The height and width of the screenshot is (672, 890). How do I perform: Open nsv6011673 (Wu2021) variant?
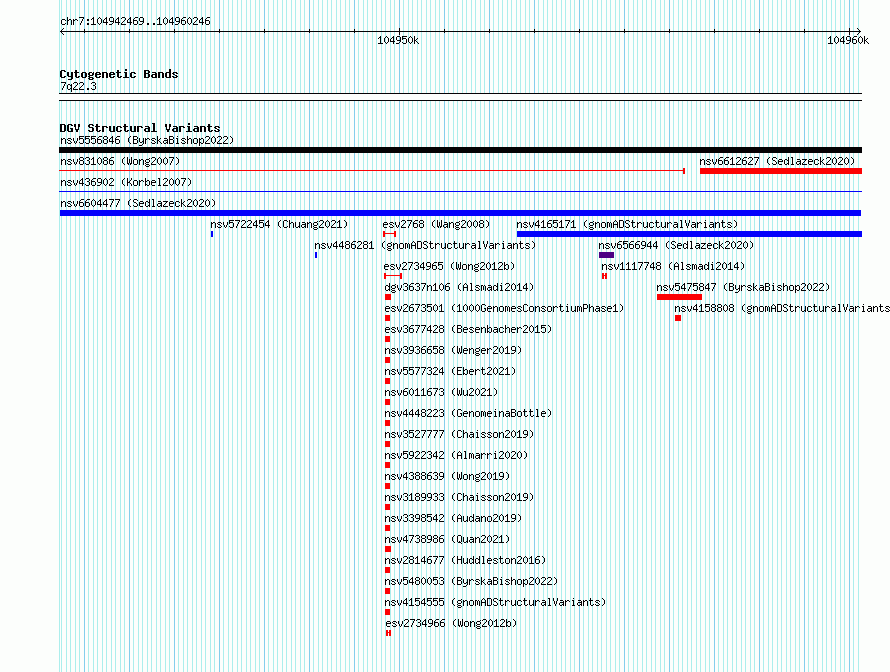441,392
